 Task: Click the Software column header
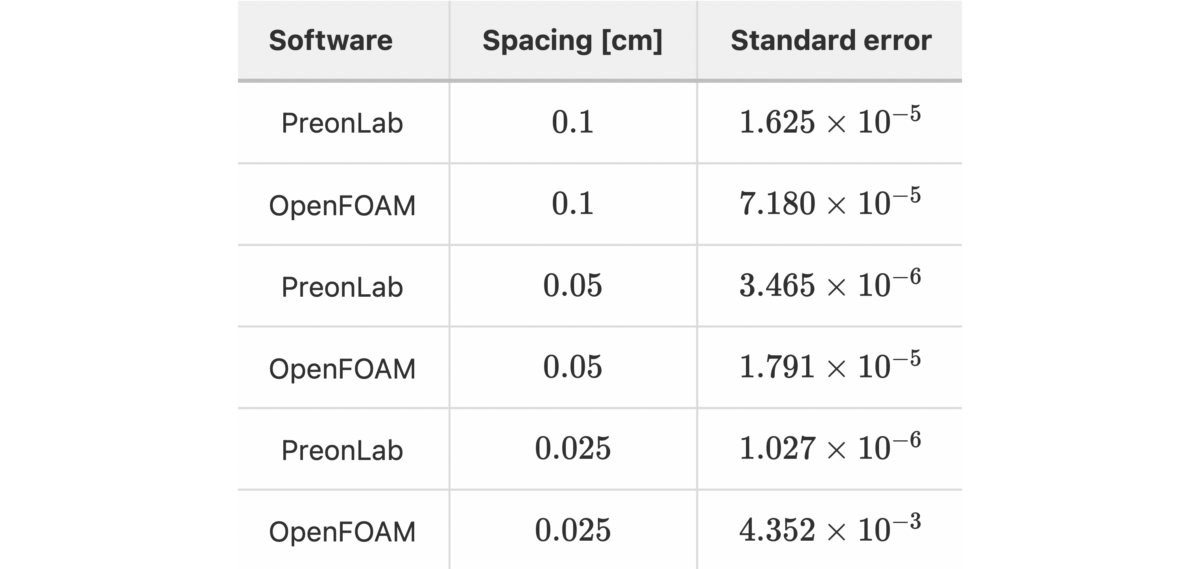coord(331,41)
